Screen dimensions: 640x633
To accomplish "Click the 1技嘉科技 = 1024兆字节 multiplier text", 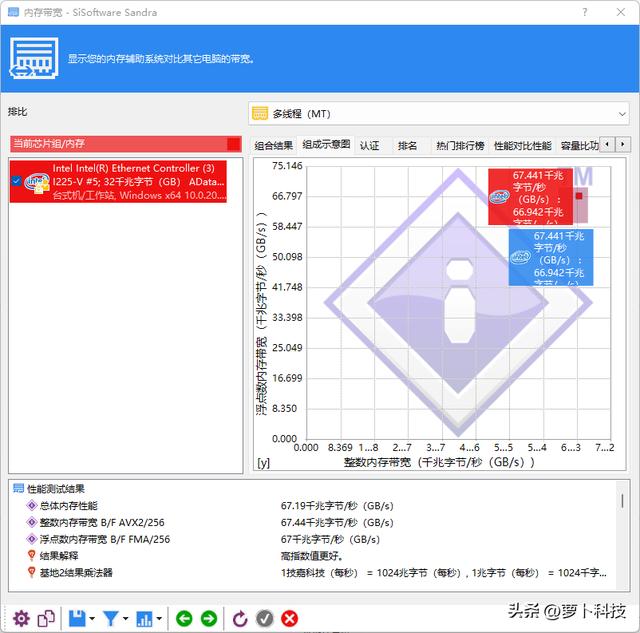I will (x=443, y=573).
